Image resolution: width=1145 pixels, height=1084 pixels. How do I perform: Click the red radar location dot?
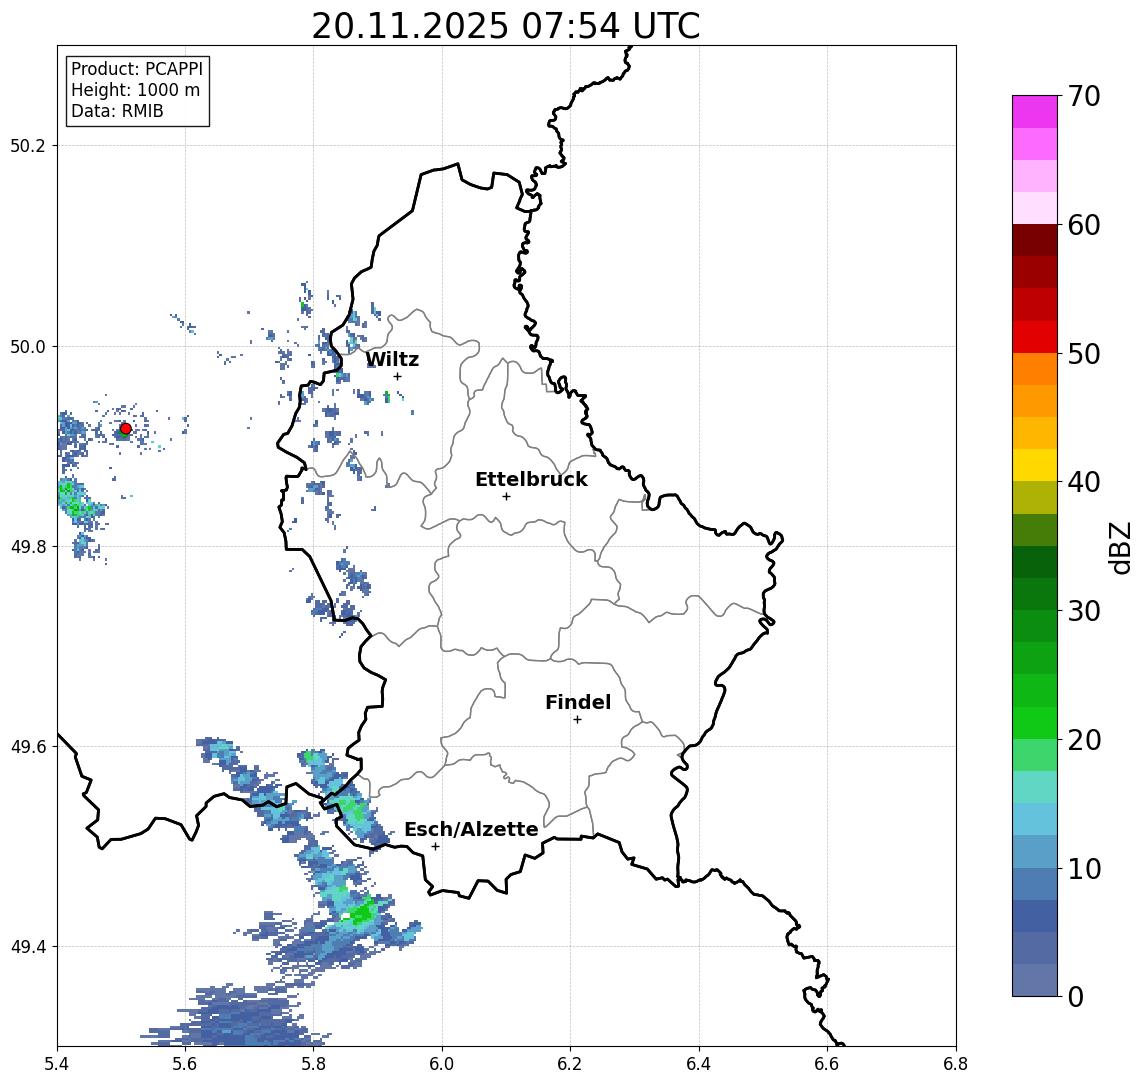(x=126, y=429)
